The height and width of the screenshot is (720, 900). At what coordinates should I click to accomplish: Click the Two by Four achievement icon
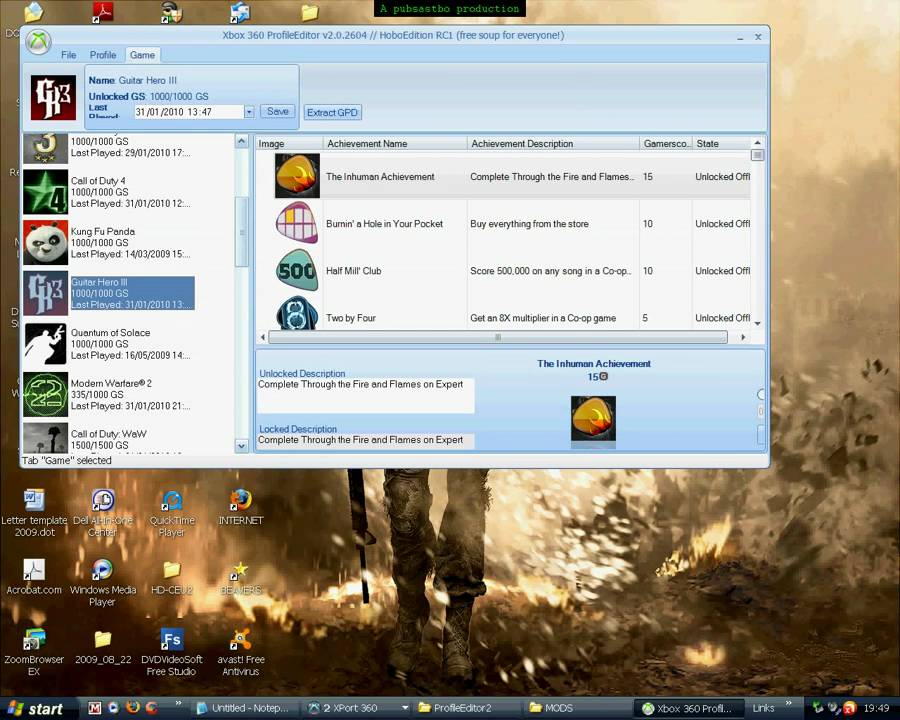click(297, 313)
